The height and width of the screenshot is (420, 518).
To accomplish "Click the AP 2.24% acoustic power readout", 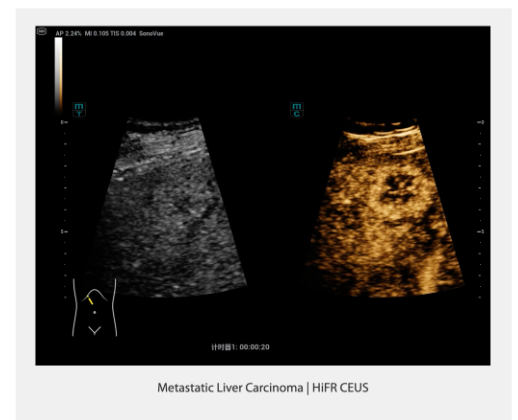I will [x=68, y=33].
